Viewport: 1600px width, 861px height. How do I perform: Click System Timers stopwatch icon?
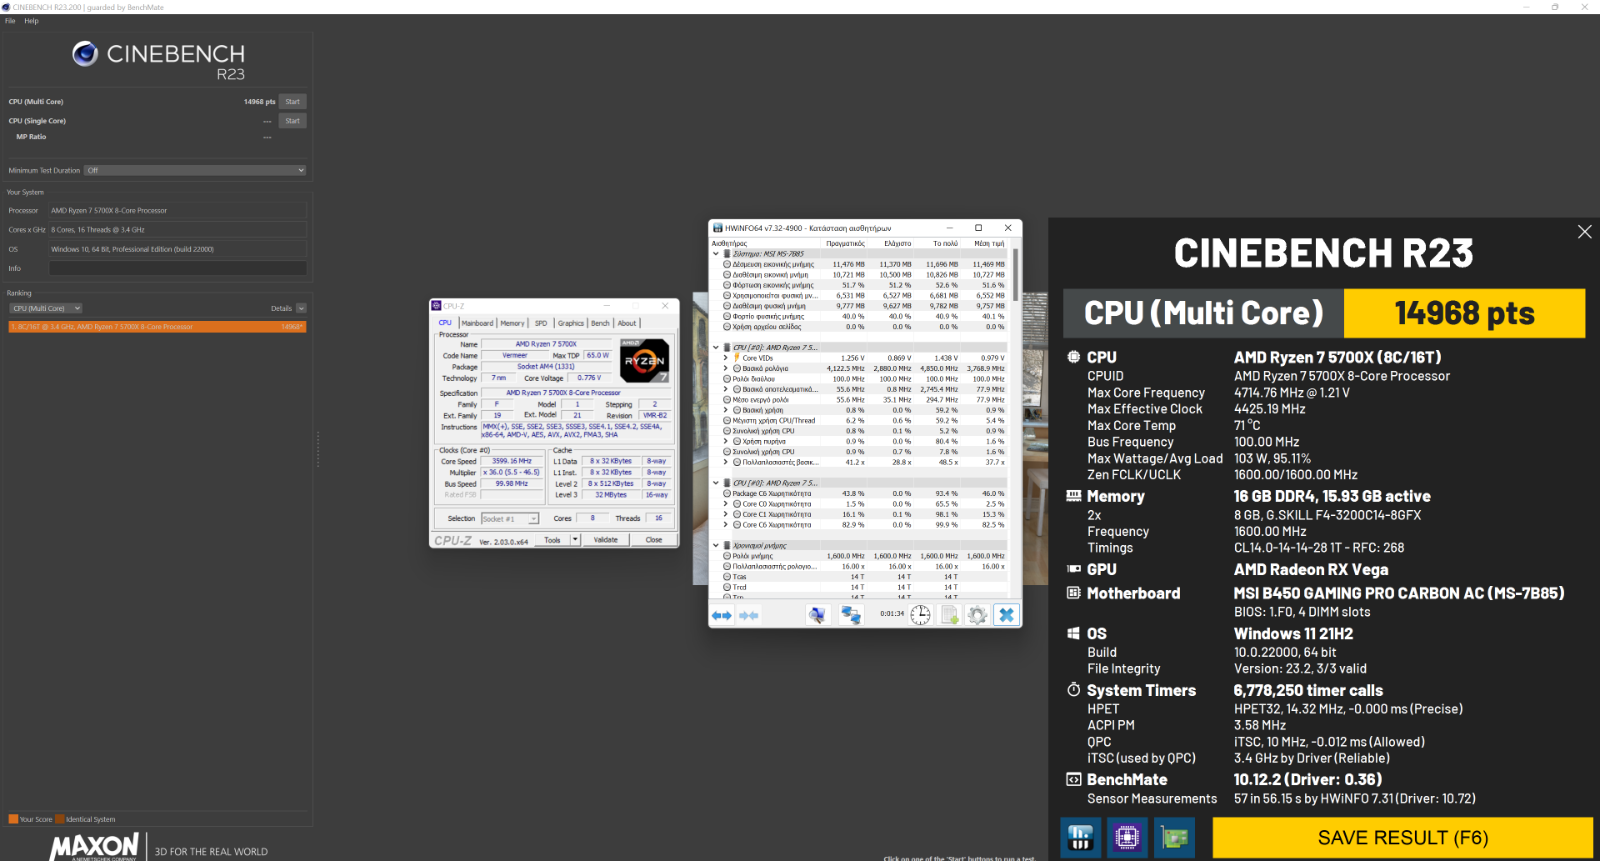1073,690
